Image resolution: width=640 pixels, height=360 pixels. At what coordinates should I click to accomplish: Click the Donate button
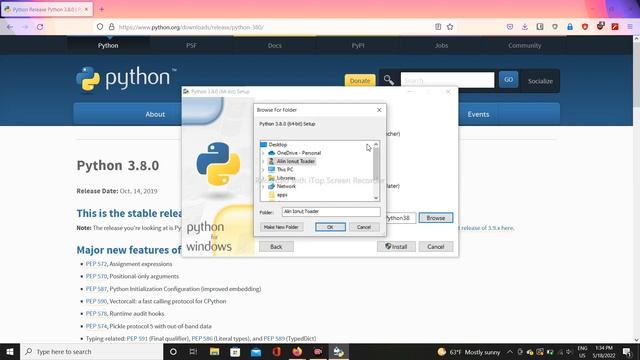point(360,81)
